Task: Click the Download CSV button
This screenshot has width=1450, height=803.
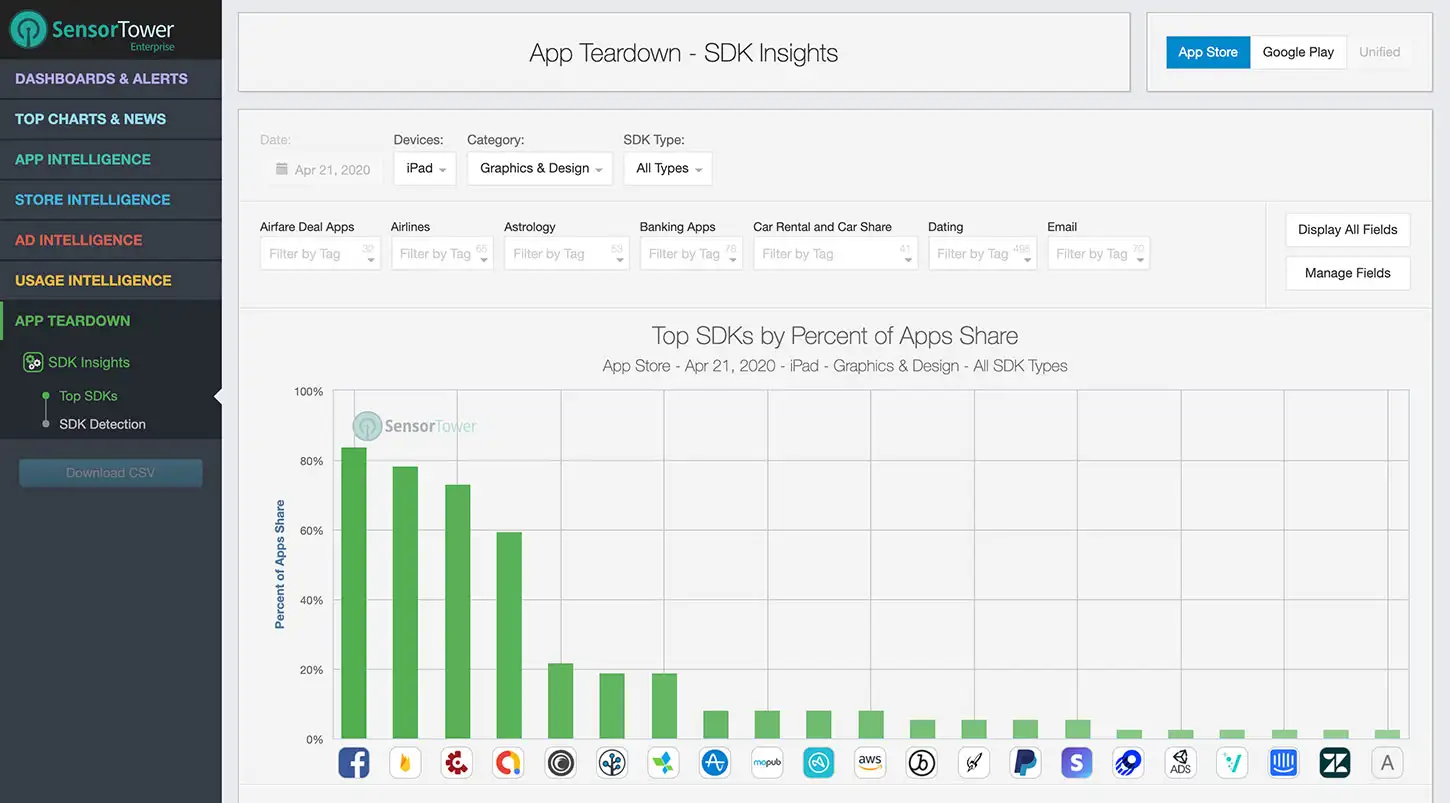Action: point(111,473)
